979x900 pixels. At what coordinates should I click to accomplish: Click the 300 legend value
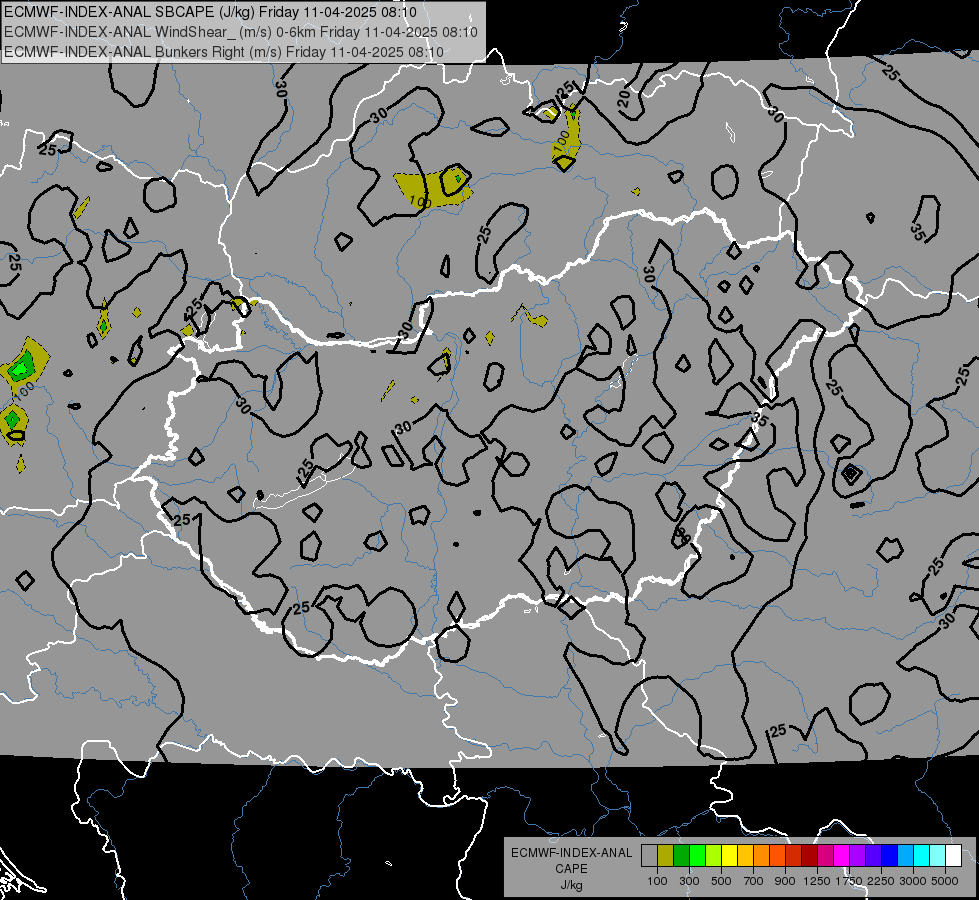point(689,881)
